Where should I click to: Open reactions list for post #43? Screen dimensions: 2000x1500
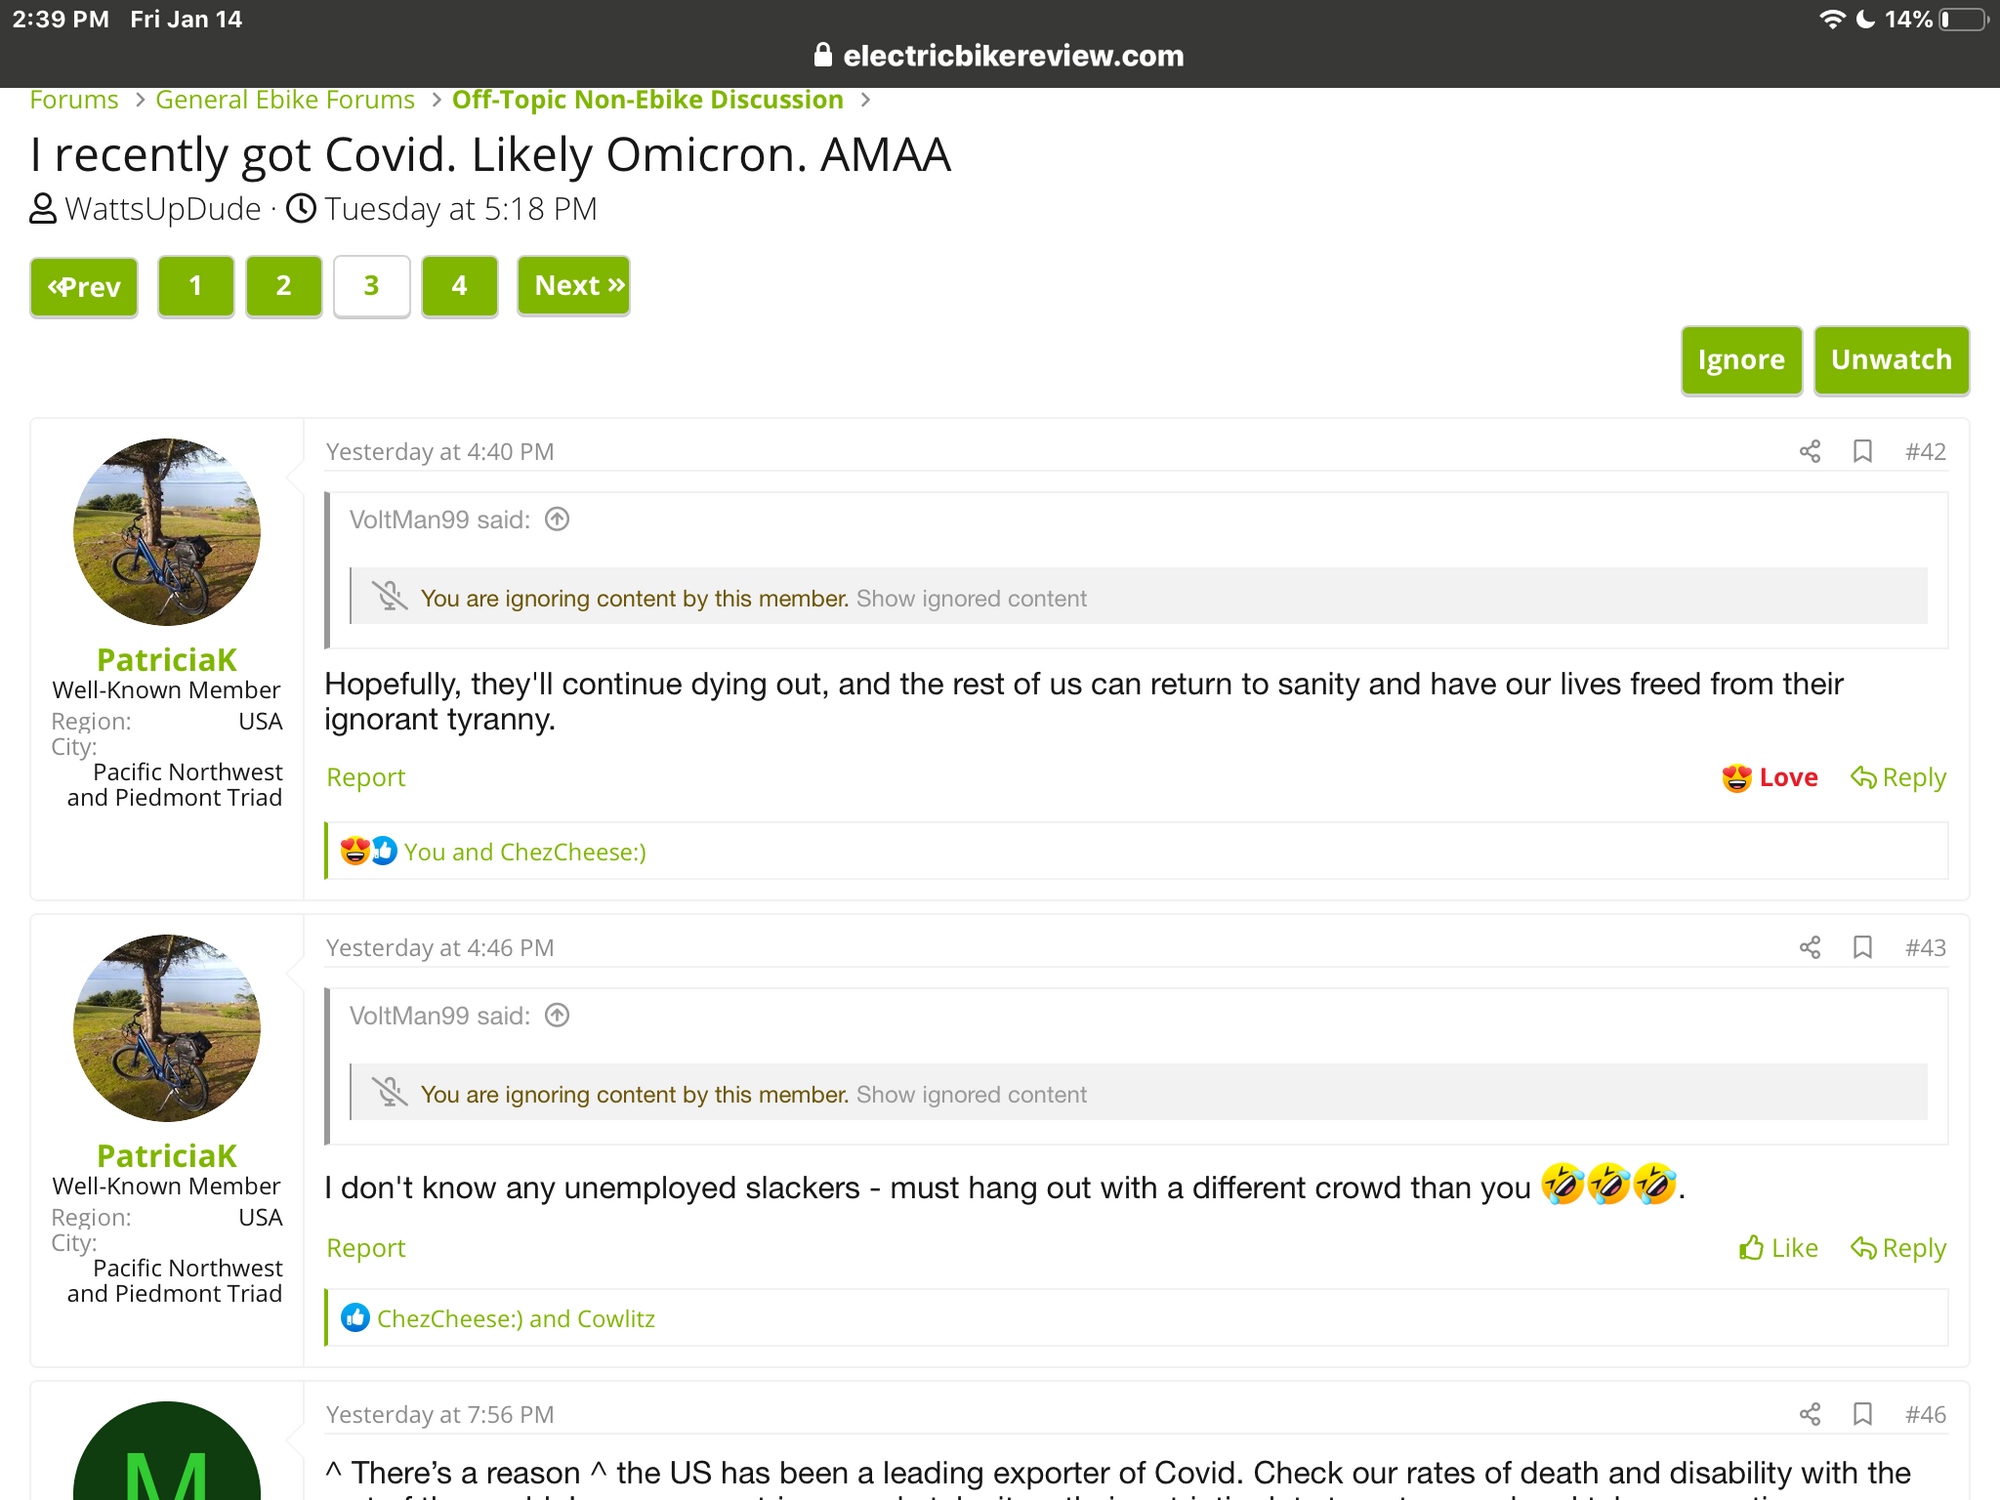point(515,1318)
